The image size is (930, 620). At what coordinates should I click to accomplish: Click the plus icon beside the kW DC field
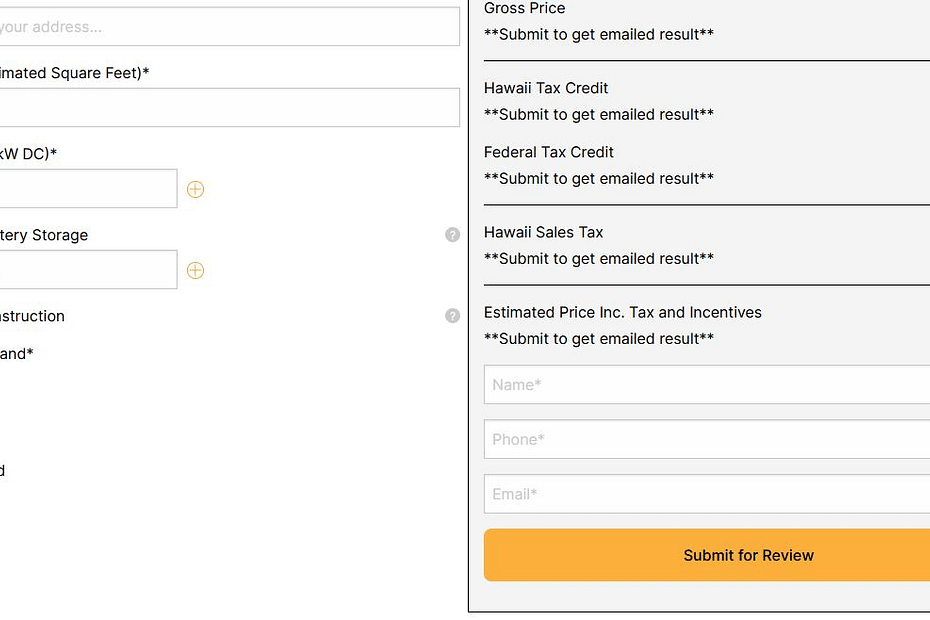[195, 189]
